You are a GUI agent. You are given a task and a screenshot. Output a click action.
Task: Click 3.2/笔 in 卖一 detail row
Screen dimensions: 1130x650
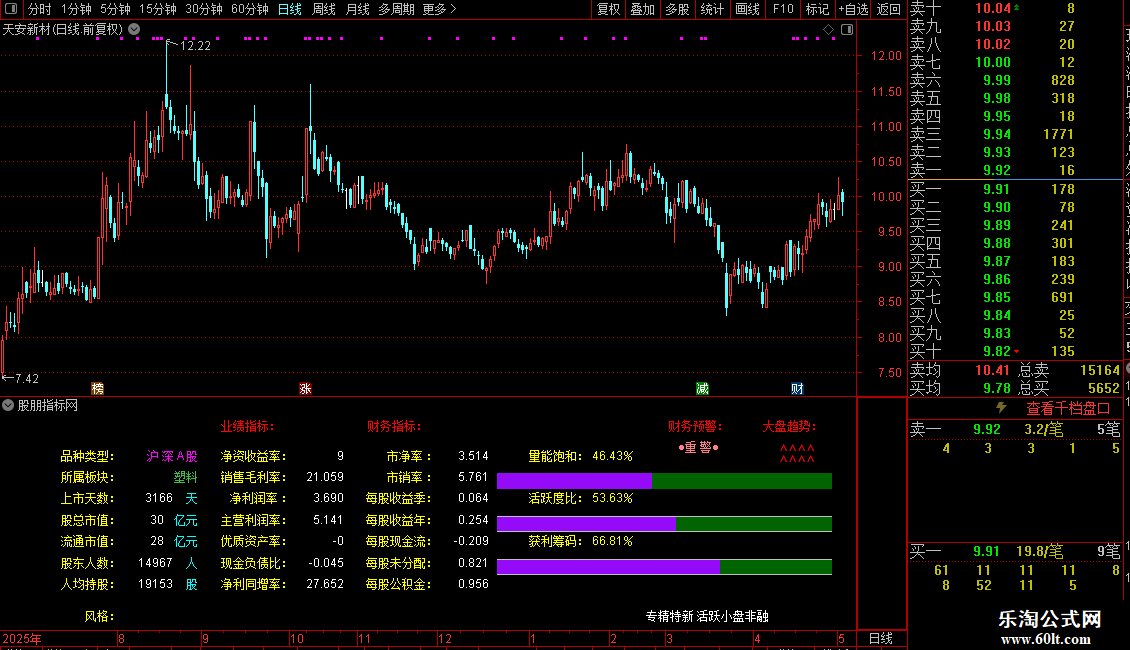coord(1044,430)
